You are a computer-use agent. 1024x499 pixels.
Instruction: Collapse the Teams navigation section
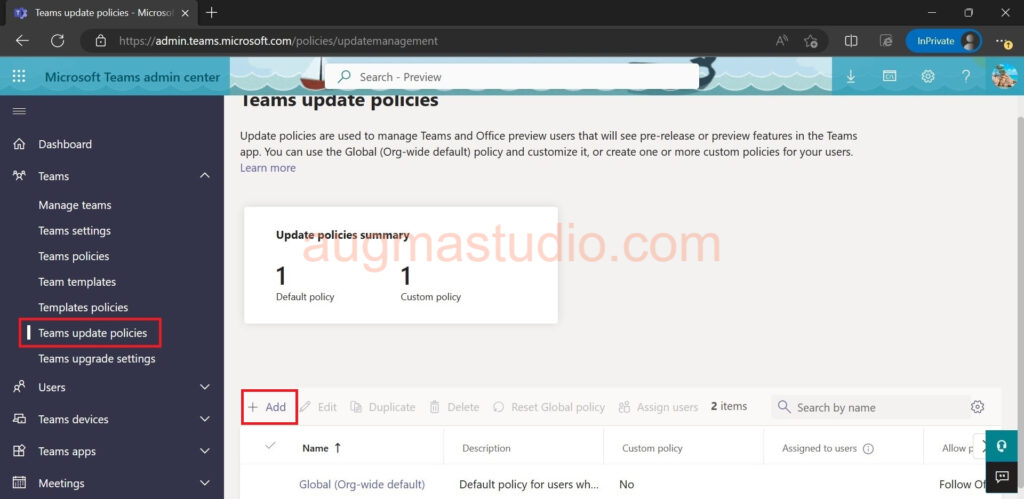pyautogui.click(x=205, y=176)
